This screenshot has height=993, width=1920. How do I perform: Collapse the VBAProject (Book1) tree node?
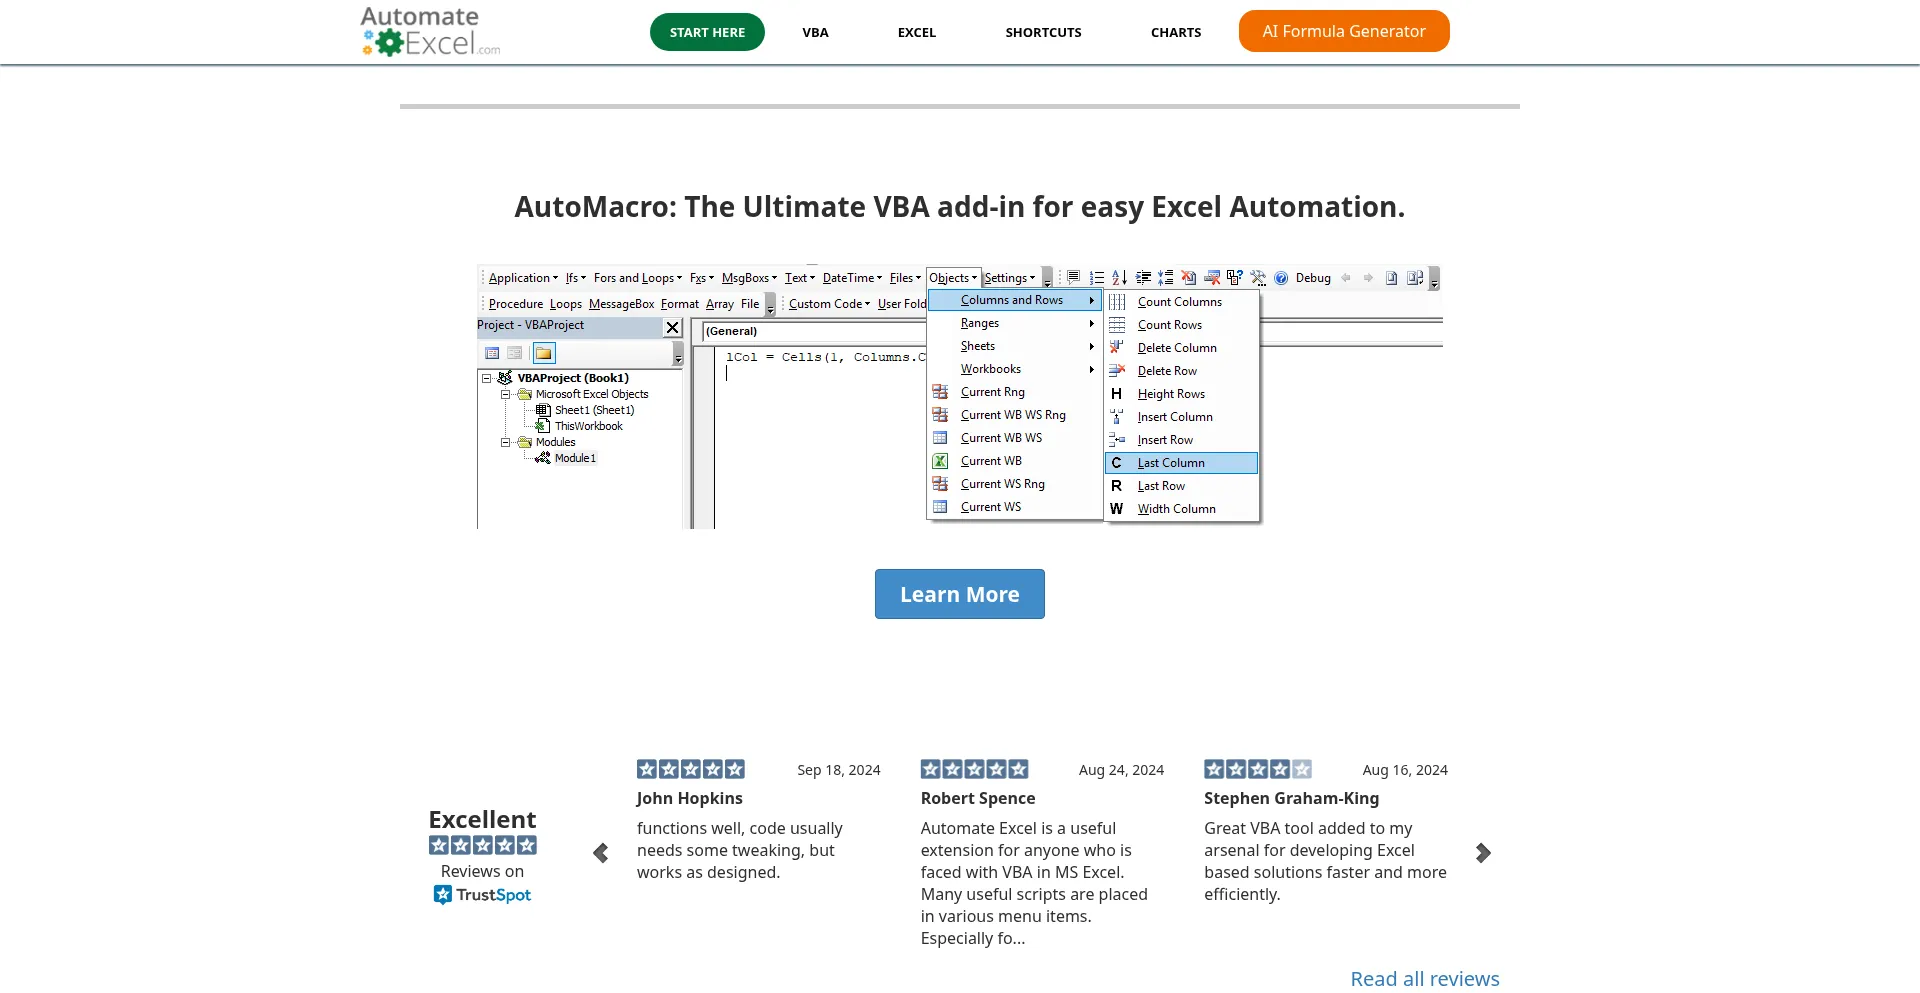pyautogui.click(x=487, y=378)
